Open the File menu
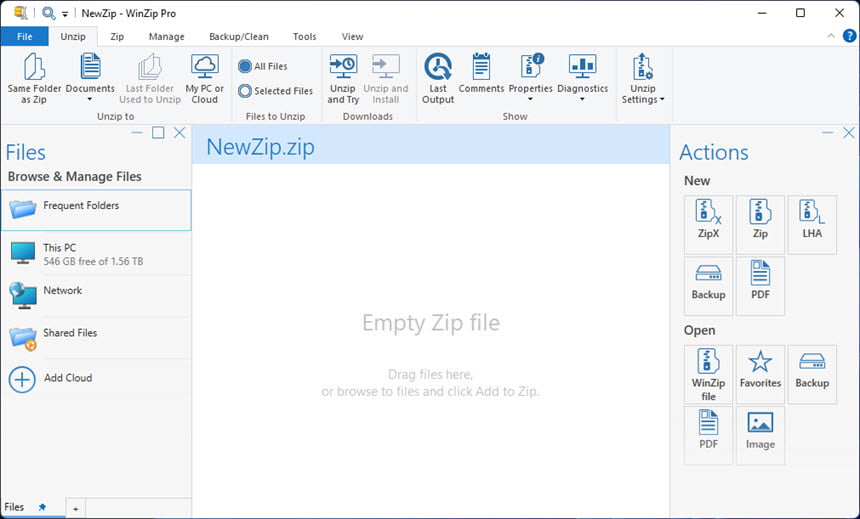Screen dimensions: 860x519 (25, 37)
